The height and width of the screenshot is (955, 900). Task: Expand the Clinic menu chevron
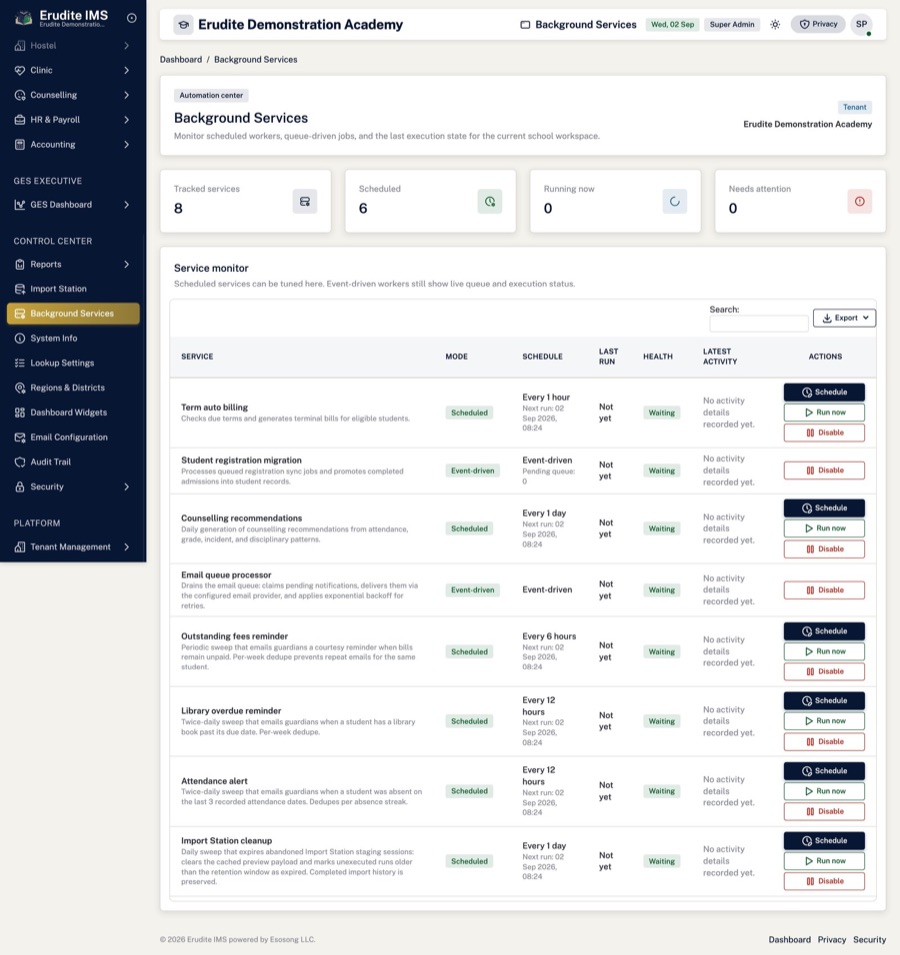126,70
